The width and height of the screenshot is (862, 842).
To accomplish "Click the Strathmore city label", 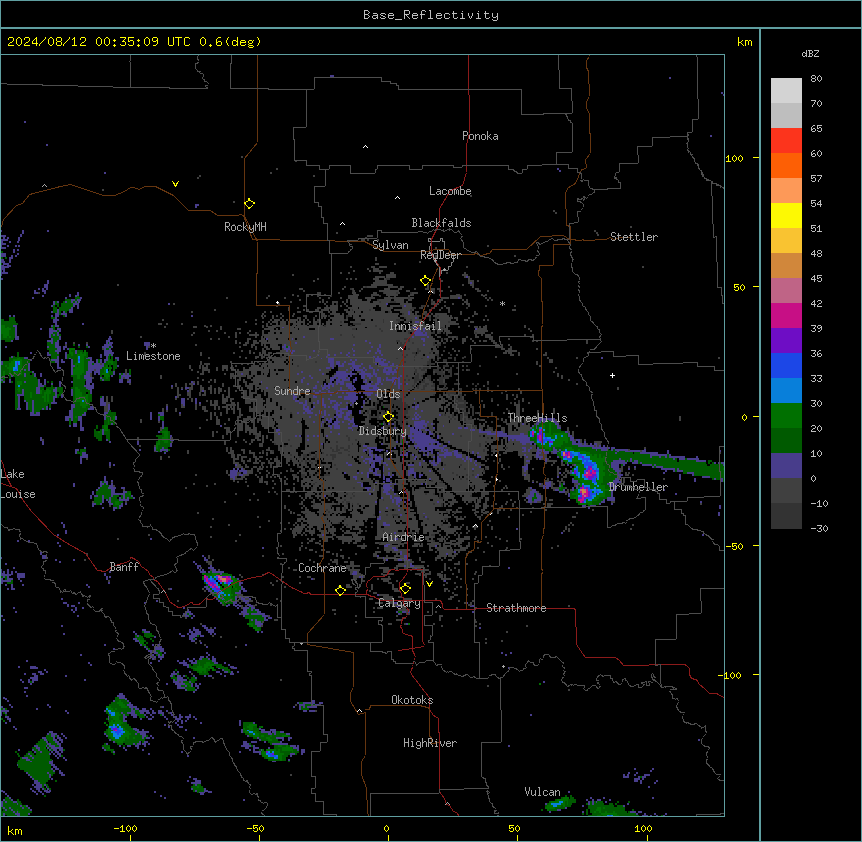I will click(x=516, y=608).
